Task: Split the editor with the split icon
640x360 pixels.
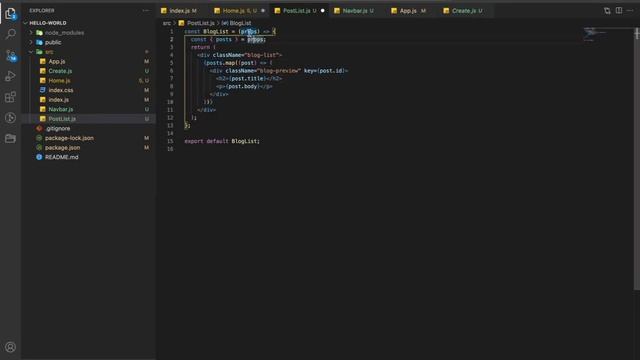Action: coord(619,11)
